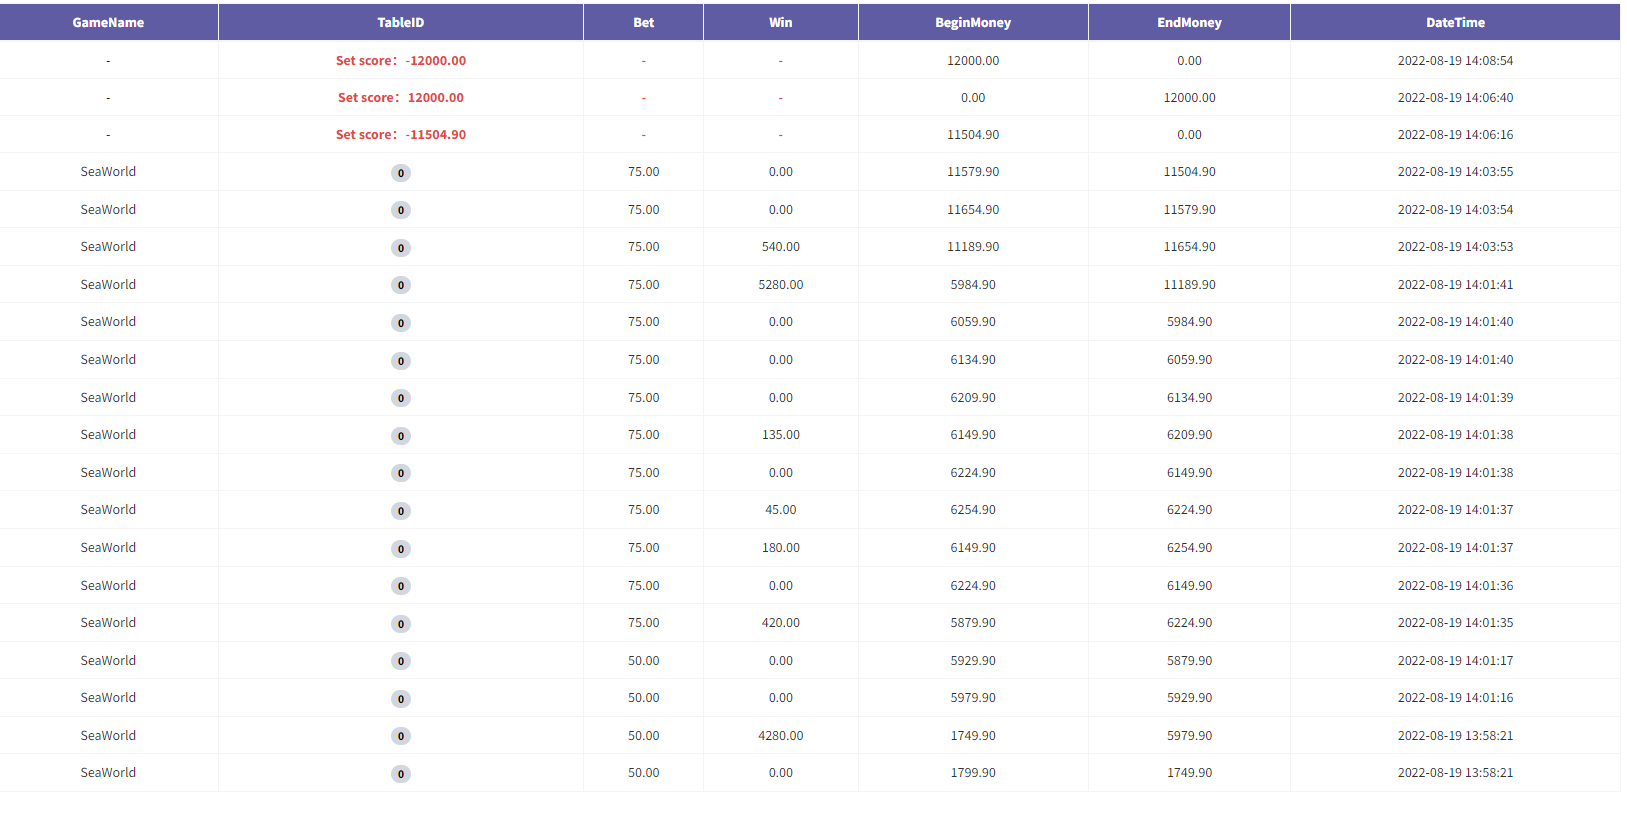Click BeginMoney value 11654.90
Image resolution: width=1627 pixels, height=816 pixels.
coord(973,209)
